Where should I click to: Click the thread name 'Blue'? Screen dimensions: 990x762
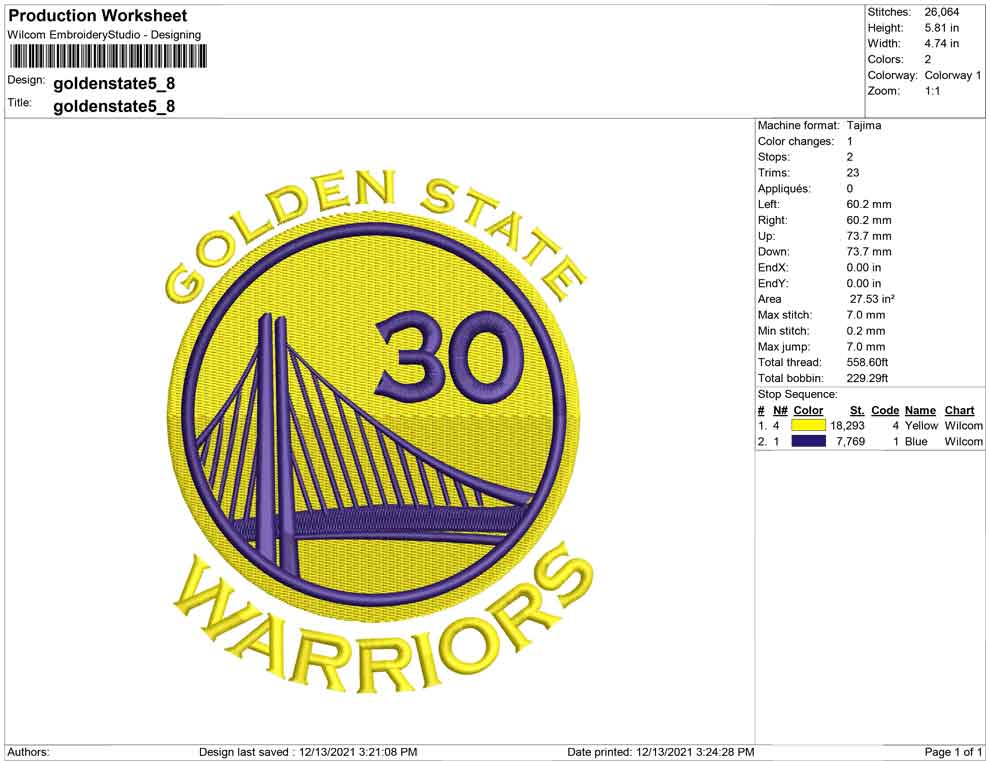tap(916, 441)
